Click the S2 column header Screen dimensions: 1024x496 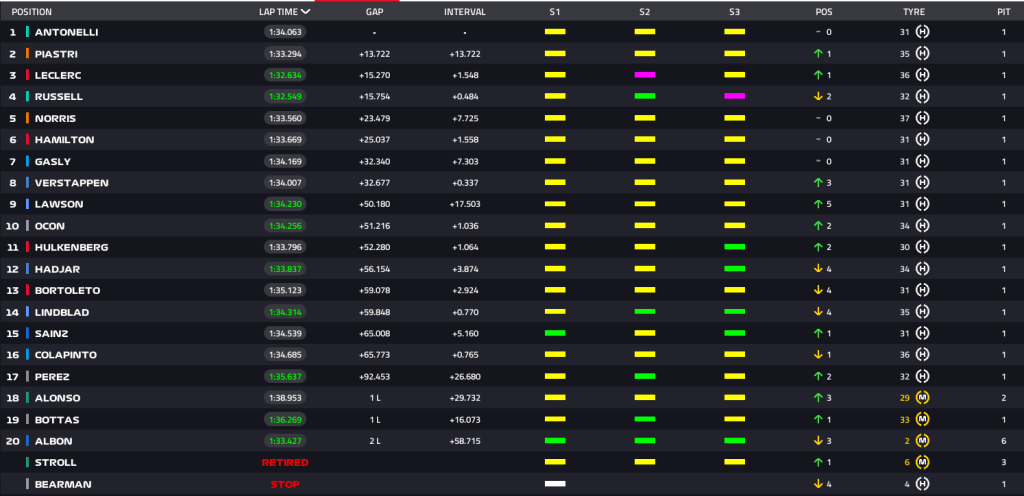pos(645,12)
